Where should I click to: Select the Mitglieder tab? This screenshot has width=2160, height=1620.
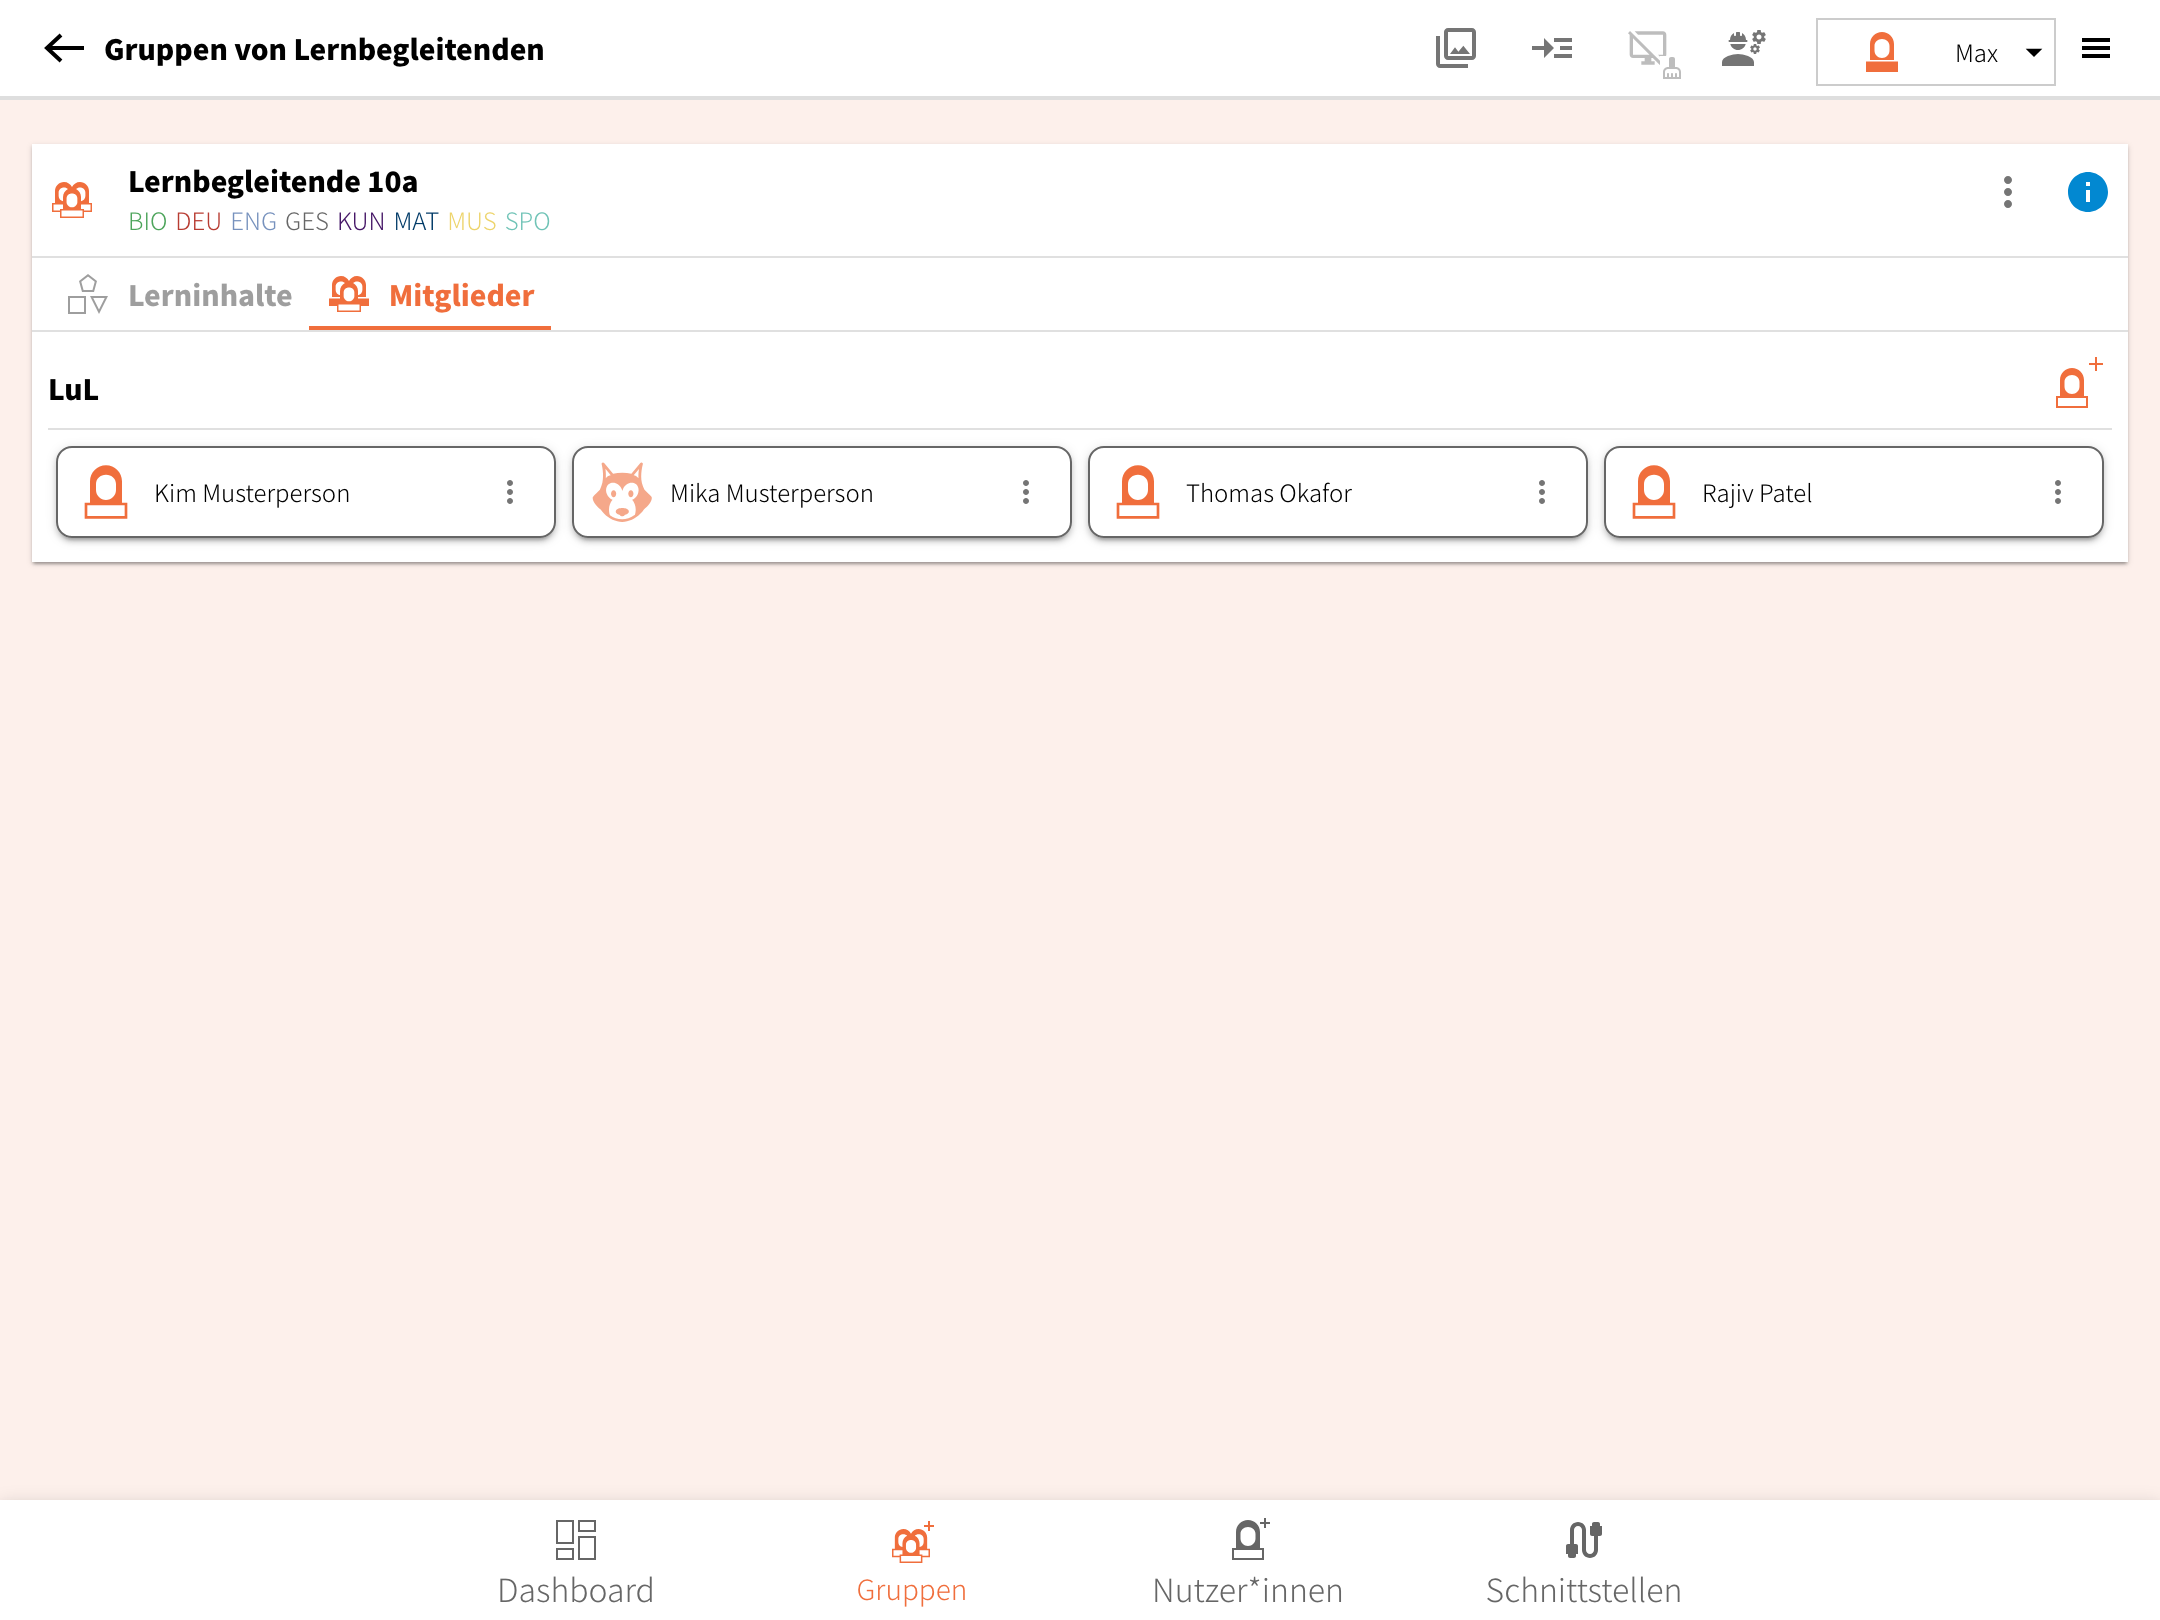coord(431,296)
